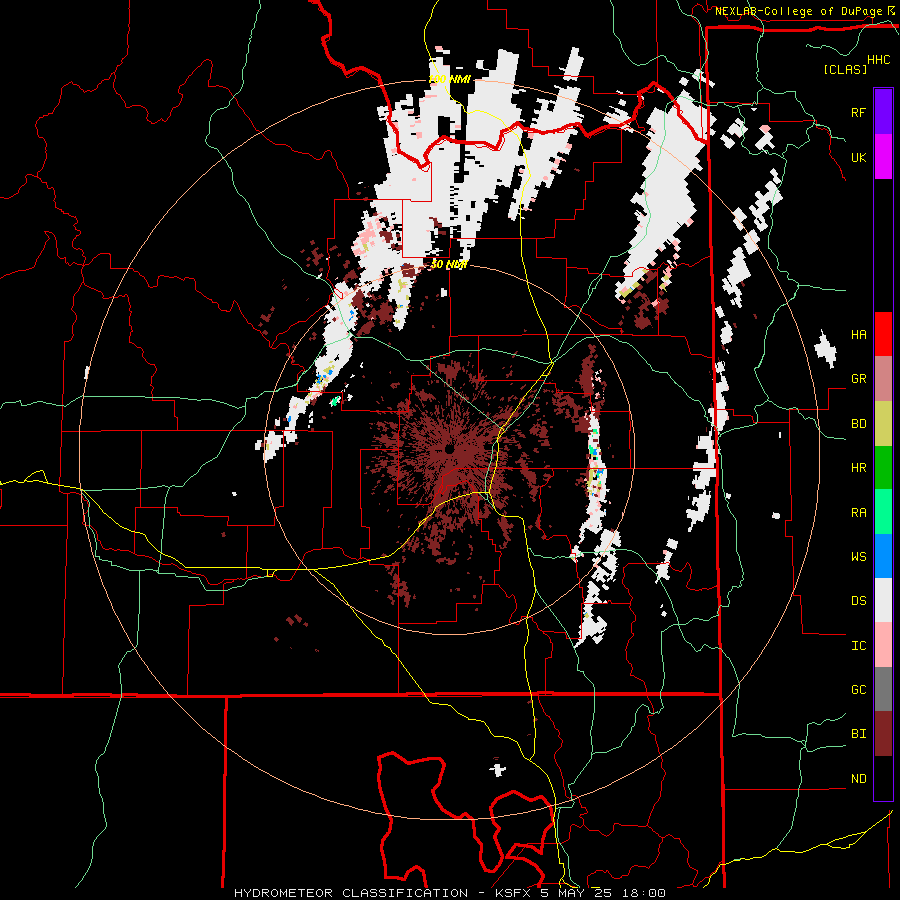The height and width of the screenshot is (900, 900).
Task: Click the 100 NMI range ring label
Action: pyautogui.click(x=449, y=79)
